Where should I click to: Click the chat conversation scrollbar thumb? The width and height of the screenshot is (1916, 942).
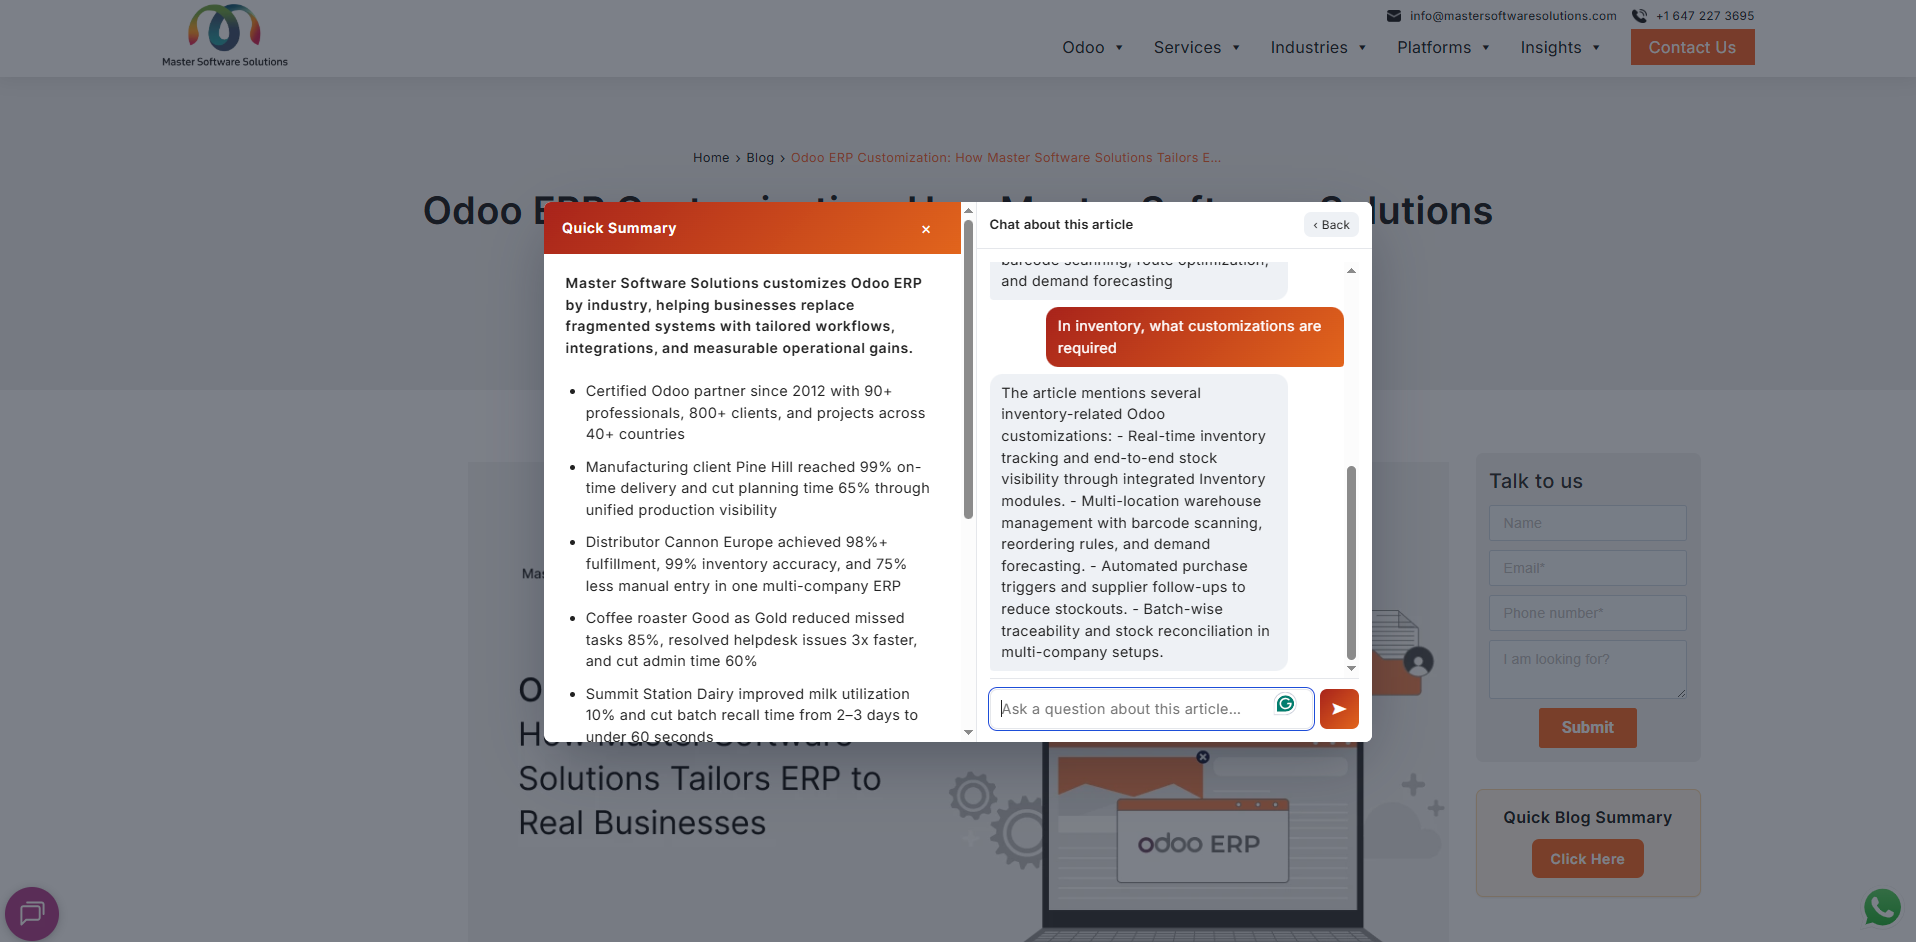coord(1351,562)
